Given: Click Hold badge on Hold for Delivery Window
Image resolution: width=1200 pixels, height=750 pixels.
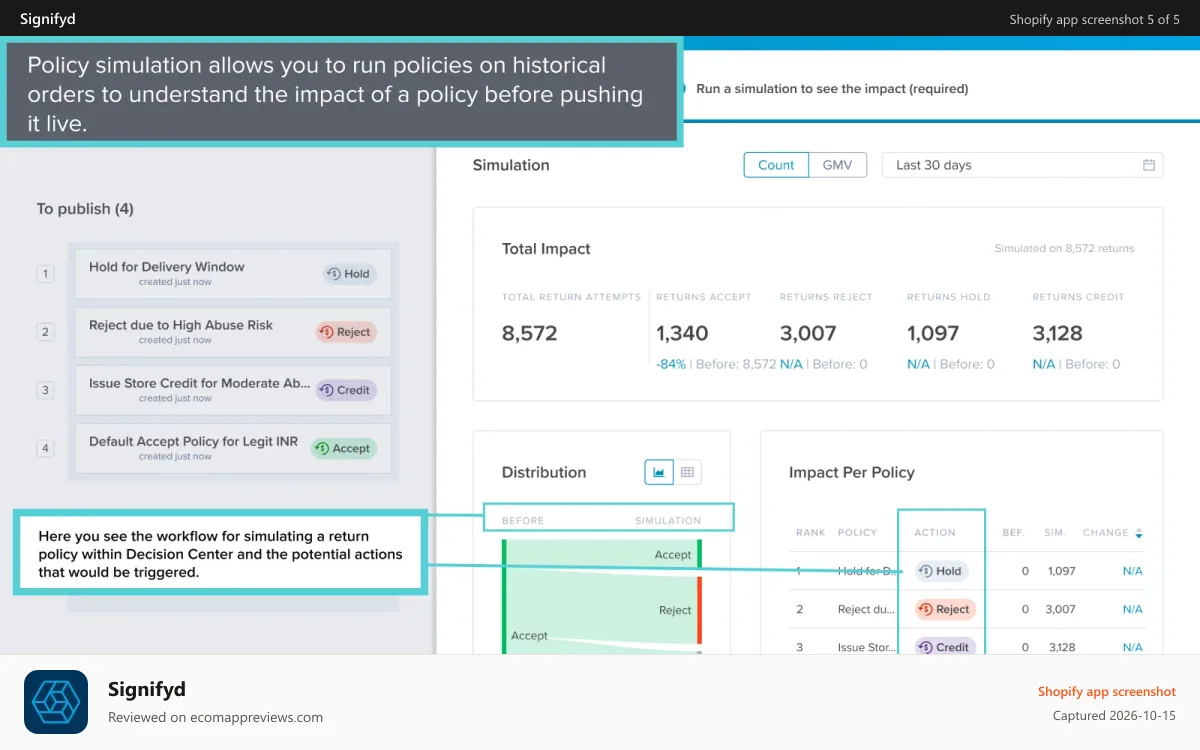Looking at the screenshot, I should point(349,274).
